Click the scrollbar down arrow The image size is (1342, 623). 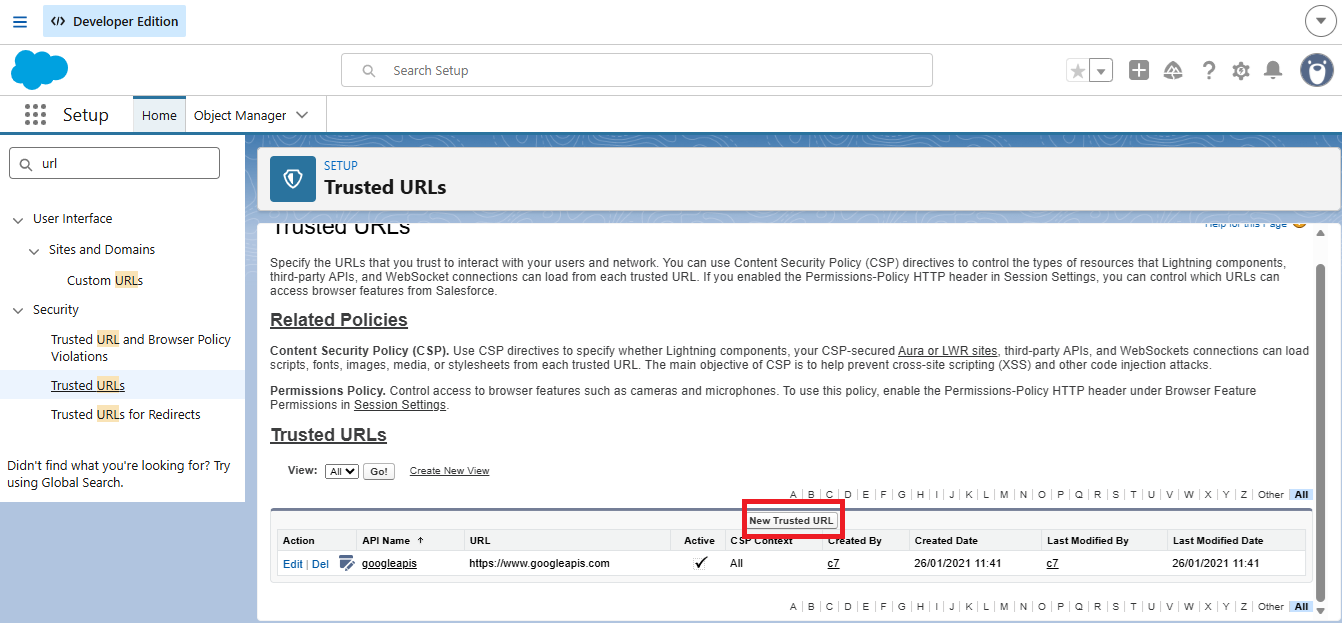tap(1320, 611)
